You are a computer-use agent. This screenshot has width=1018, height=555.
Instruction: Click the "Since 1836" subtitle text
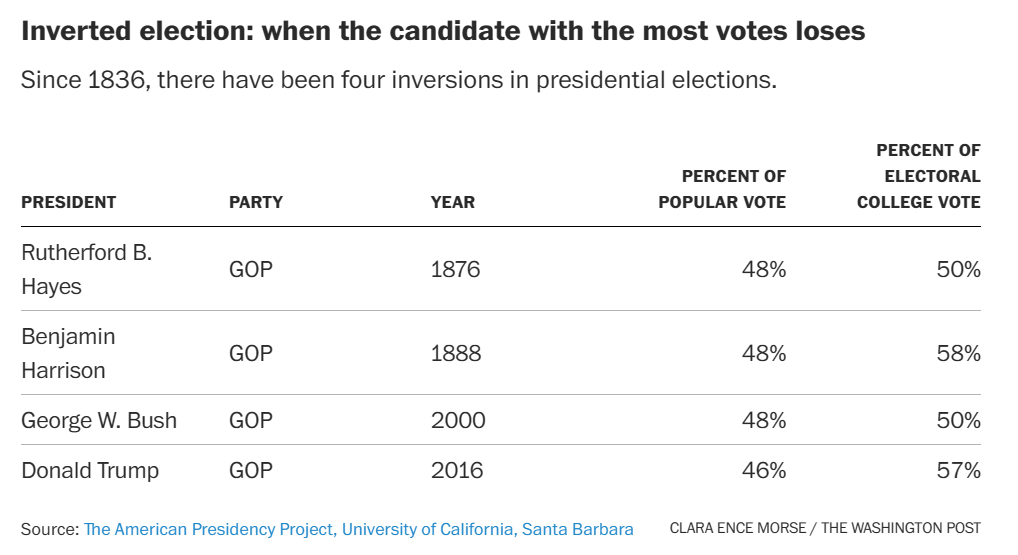(398, 80)
